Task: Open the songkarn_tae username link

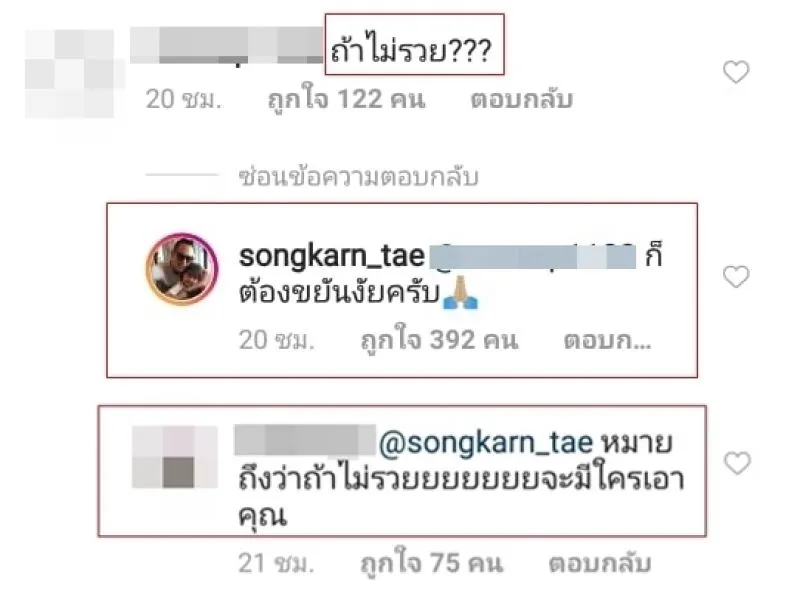Action: point(332,256)
